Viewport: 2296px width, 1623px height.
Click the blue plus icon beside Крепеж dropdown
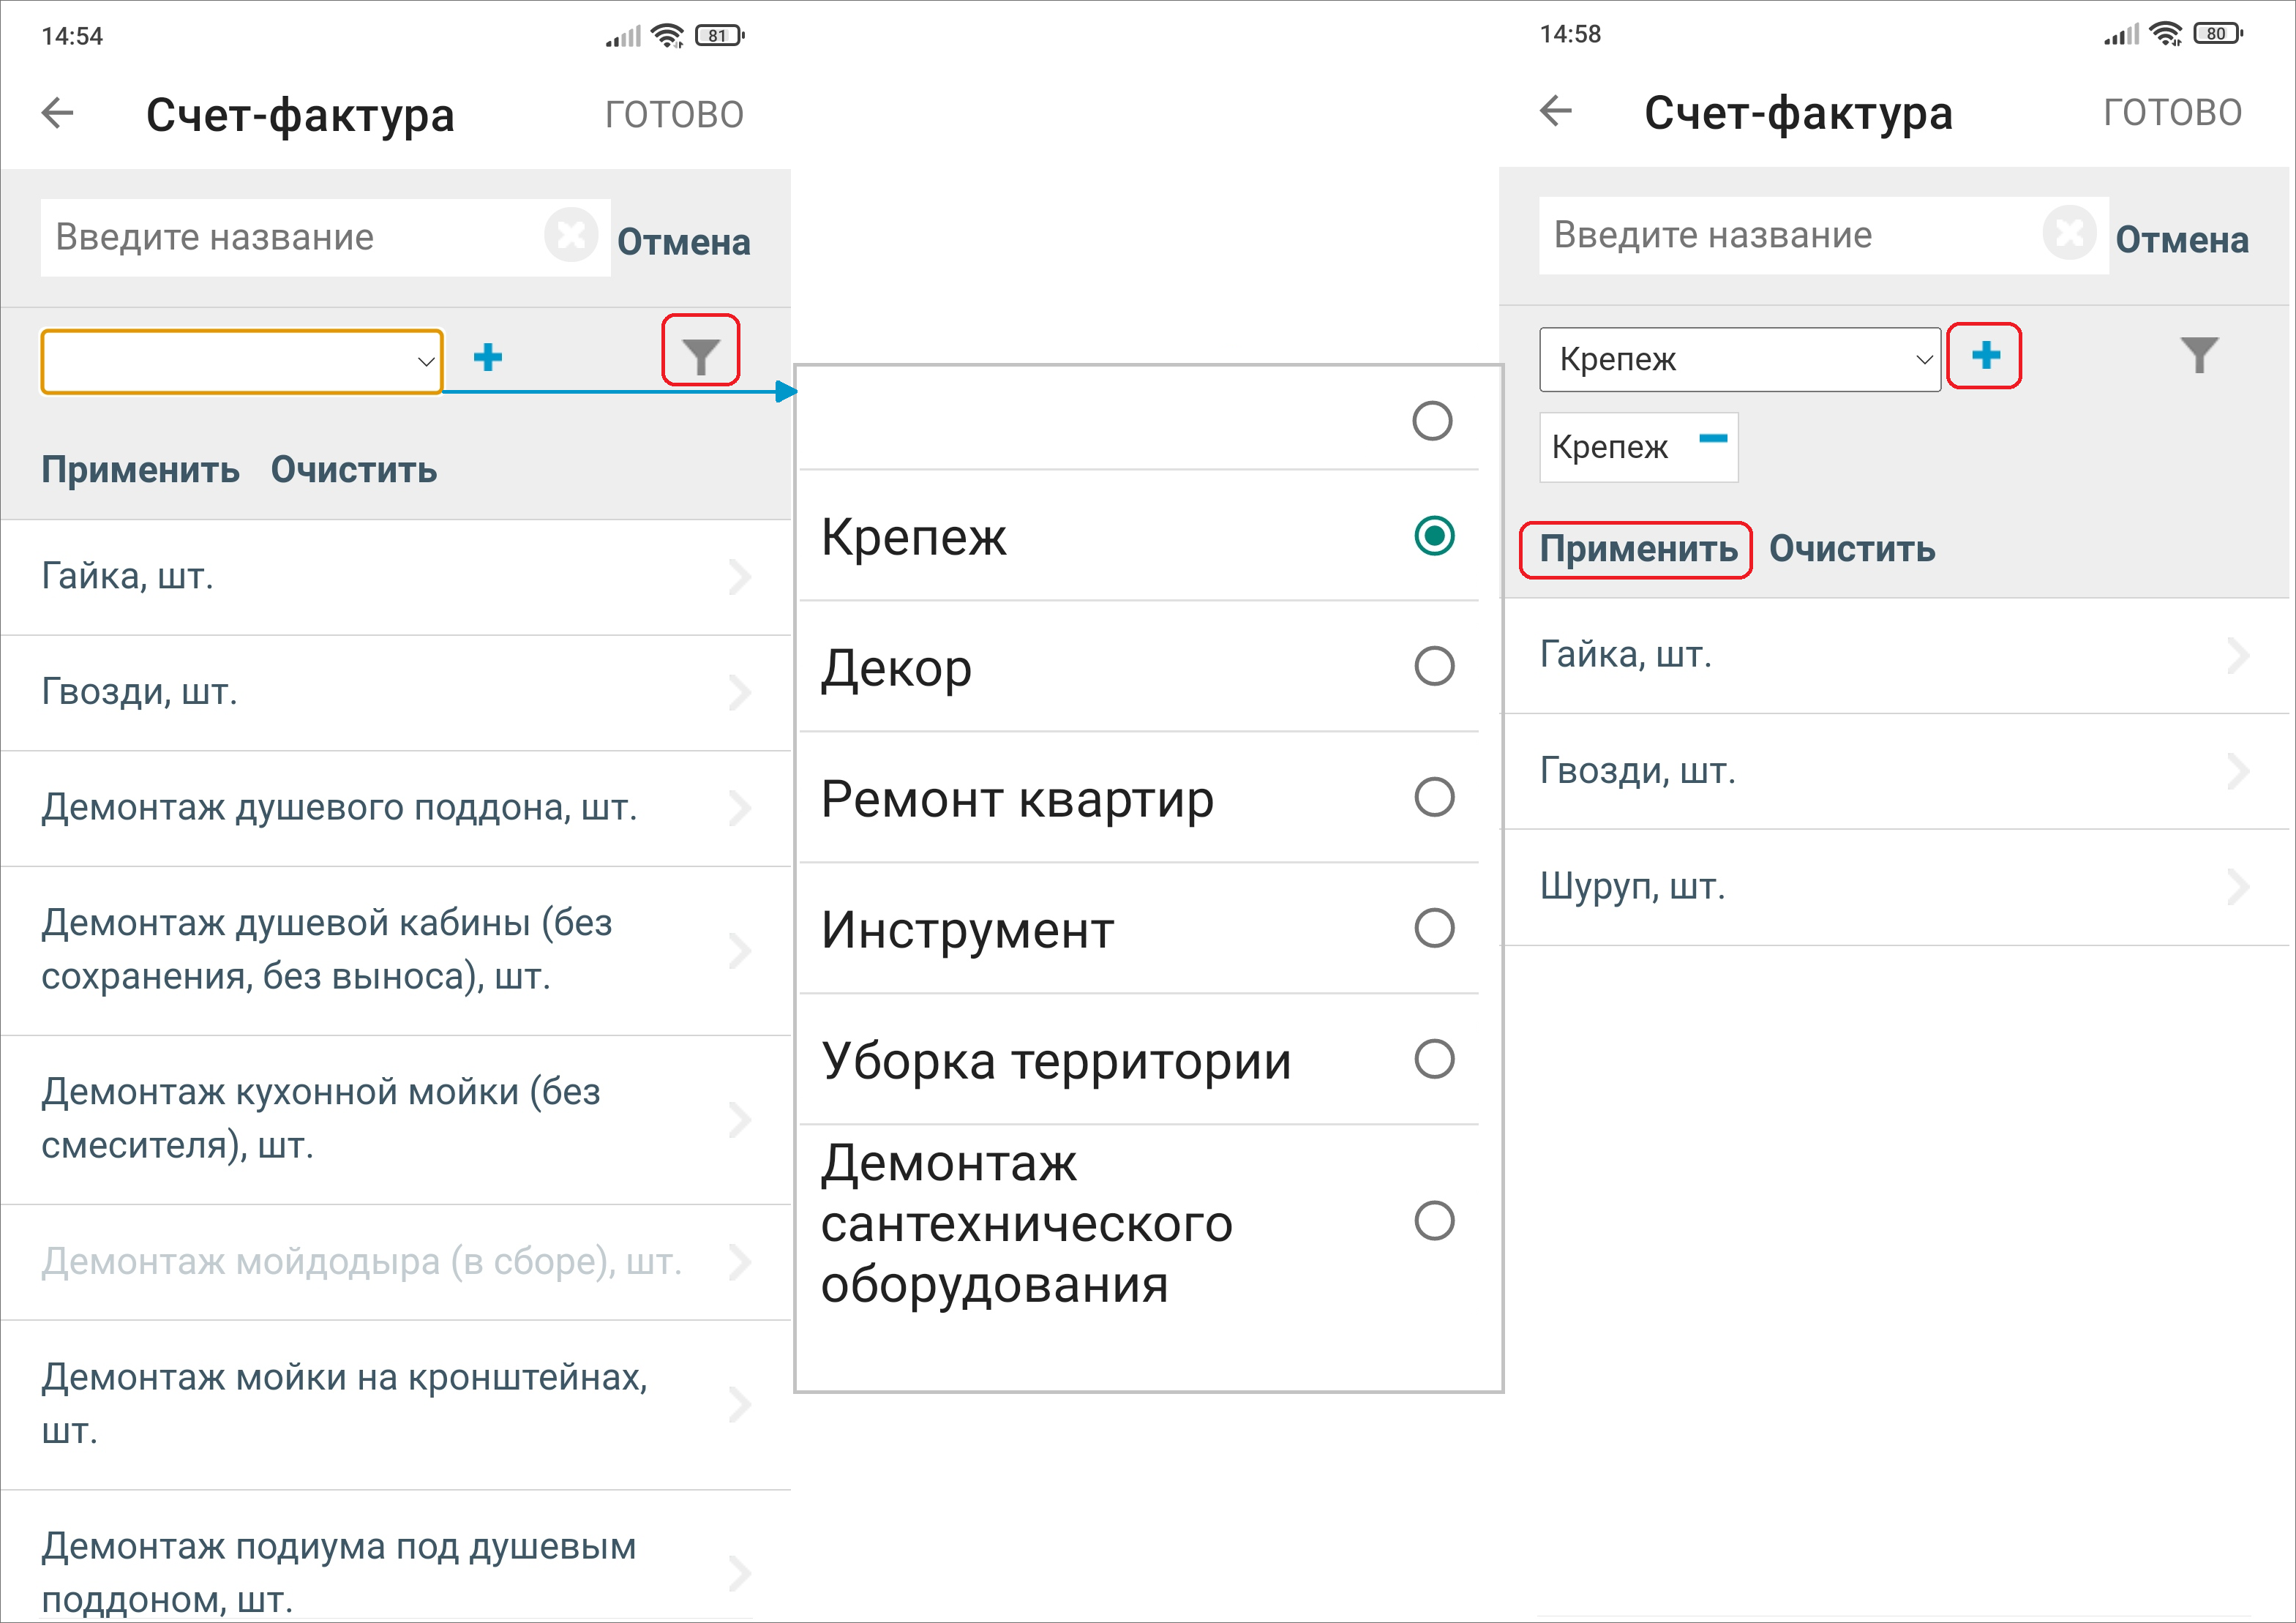click(1985, 355)
